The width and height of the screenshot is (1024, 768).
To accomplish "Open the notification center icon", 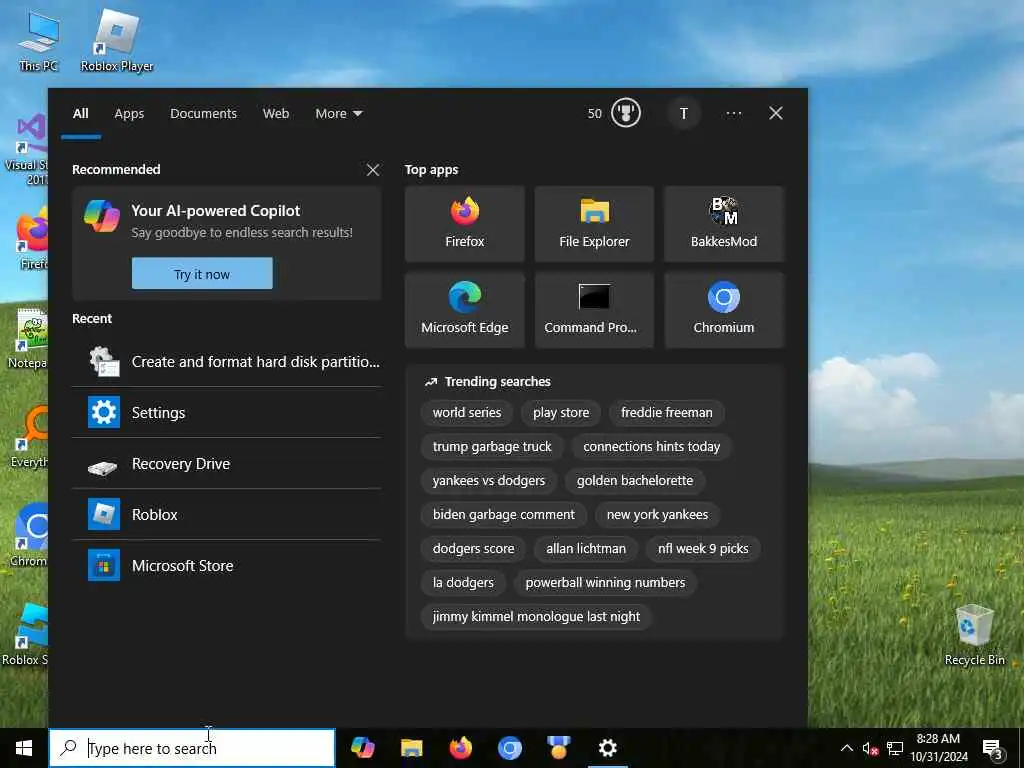I will point(993,749).
